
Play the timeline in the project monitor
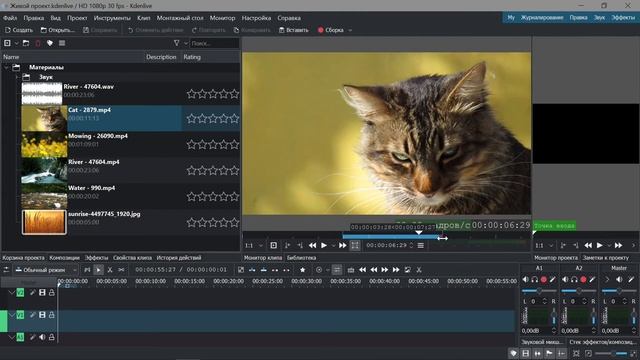600,245
